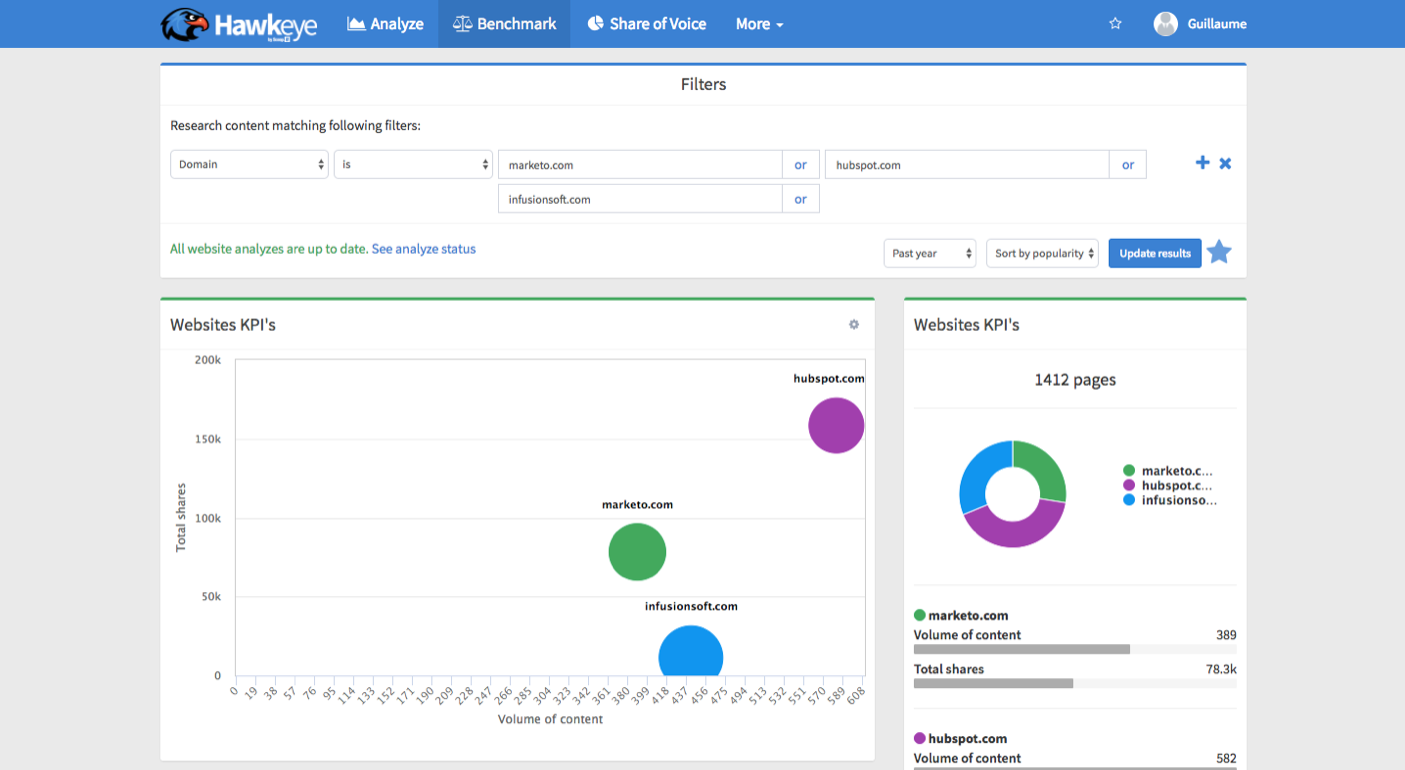This screenshot has height=770, width=1405.
Task: Click the marketo.com filter input field
Action: pyautogui.click(x=640, y=165)
